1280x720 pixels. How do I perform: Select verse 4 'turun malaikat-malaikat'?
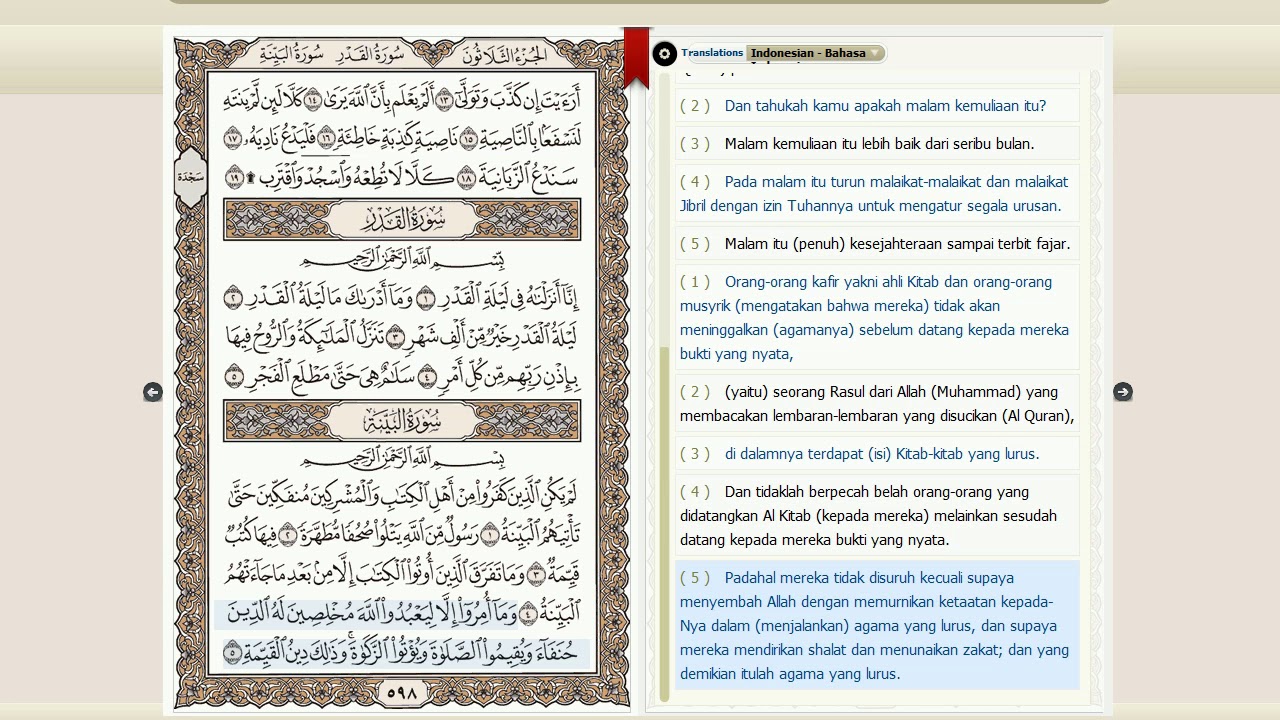877,194
